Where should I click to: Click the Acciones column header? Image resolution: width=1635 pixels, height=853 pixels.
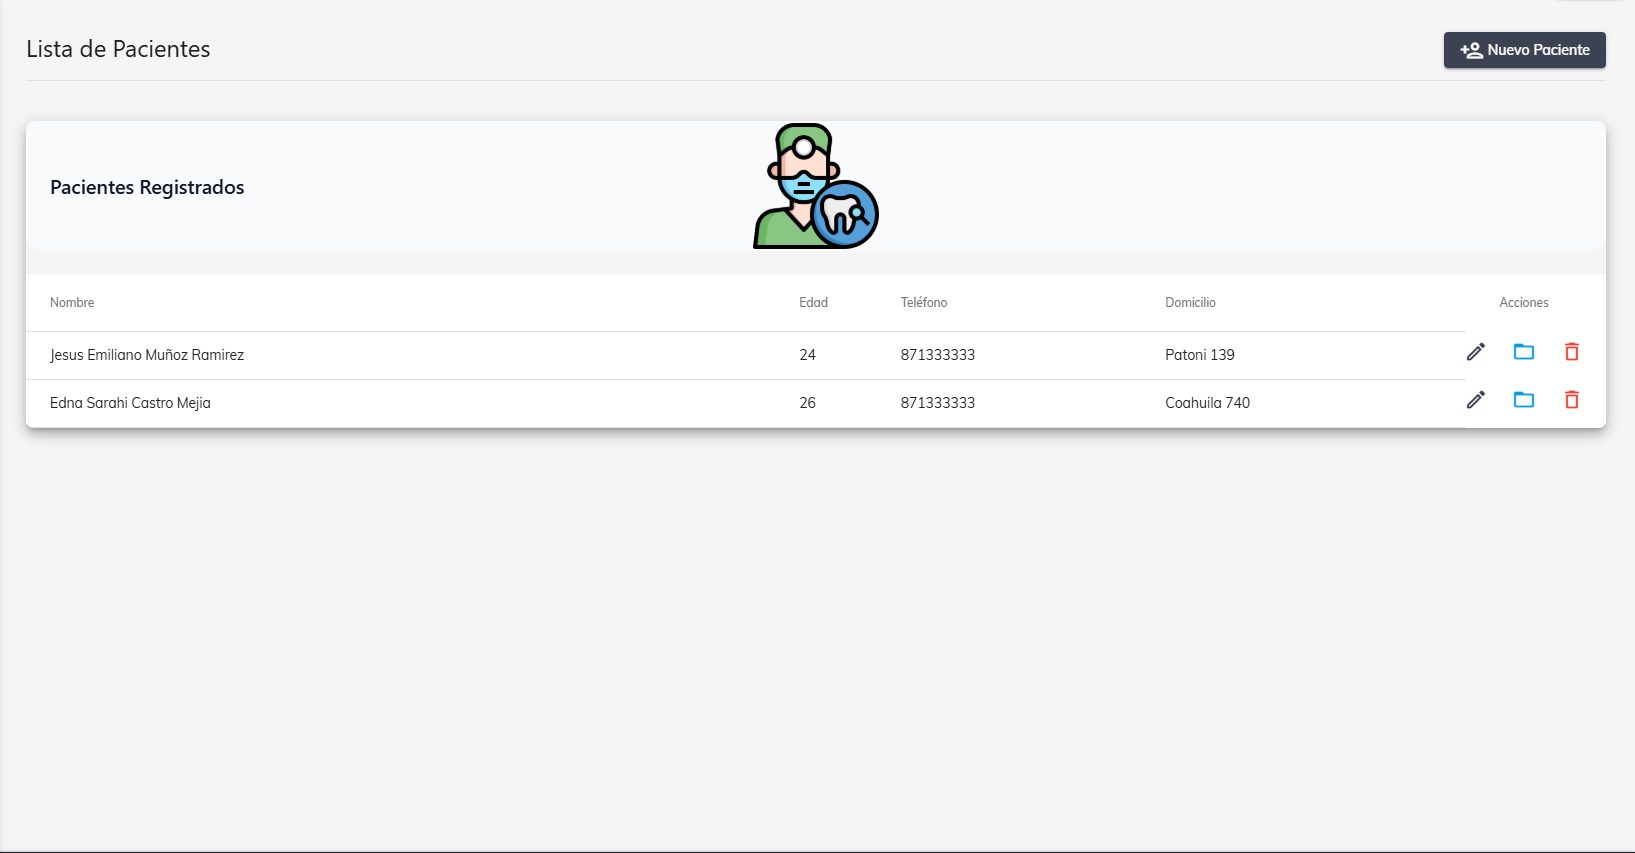[1523, 303]
